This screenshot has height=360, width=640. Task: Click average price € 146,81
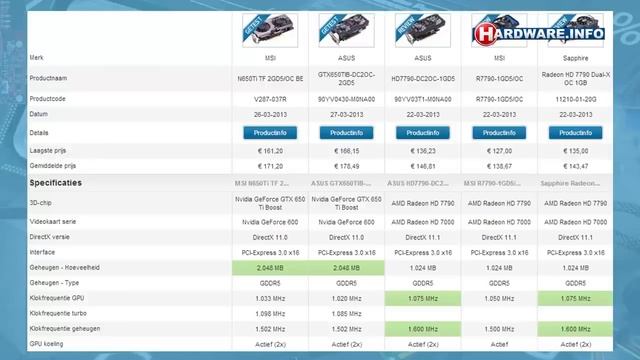pos(423,167)
